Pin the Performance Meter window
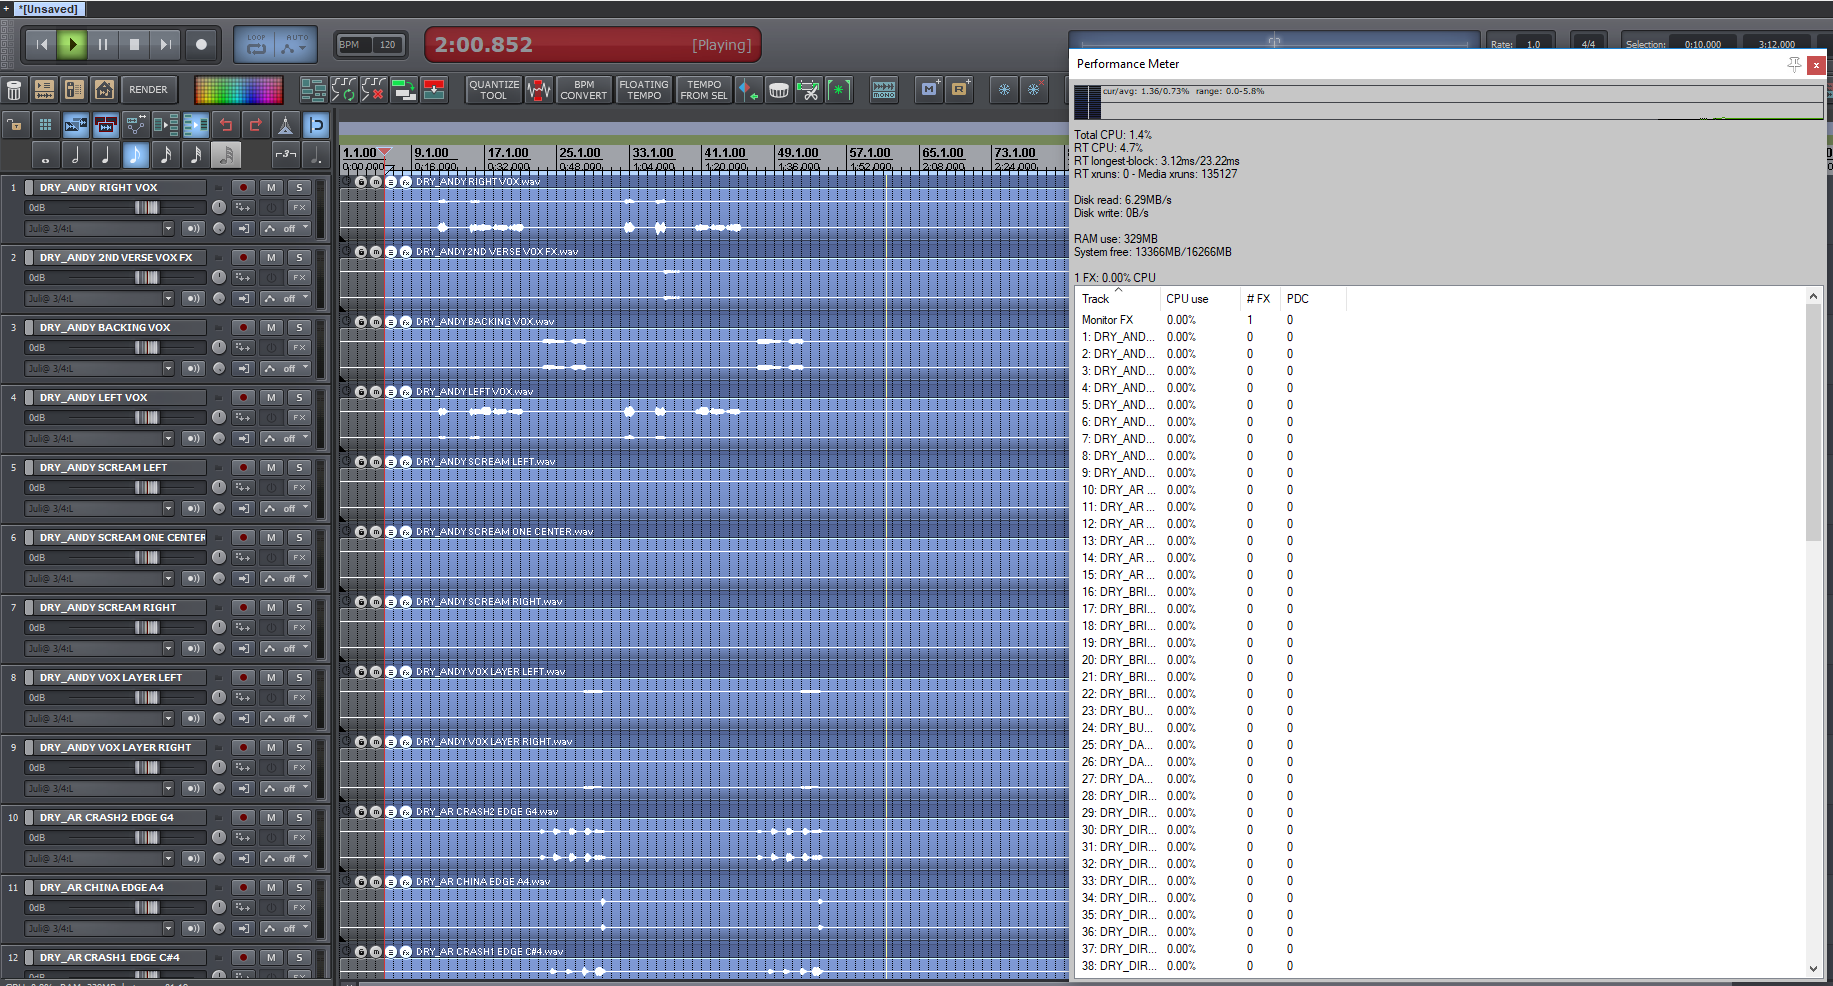Screen dimensions: 1833x986 1794,64
